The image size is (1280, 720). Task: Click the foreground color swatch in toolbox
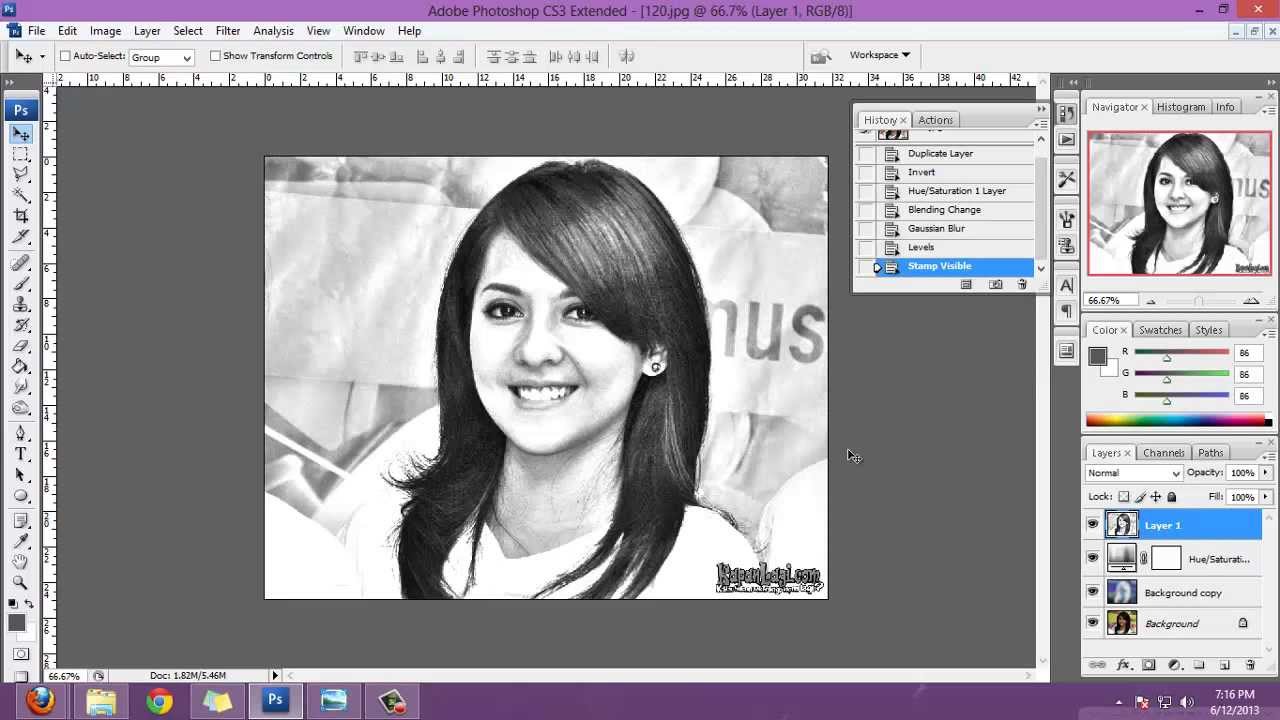click(16, 623)
